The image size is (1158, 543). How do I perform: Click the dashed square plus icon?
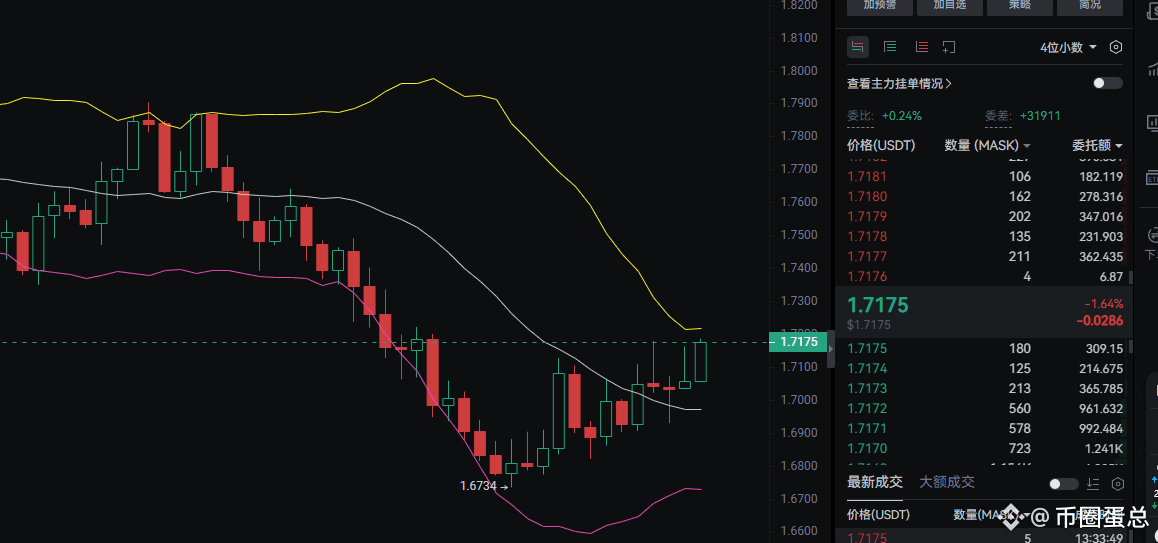(x=949, y=47)
